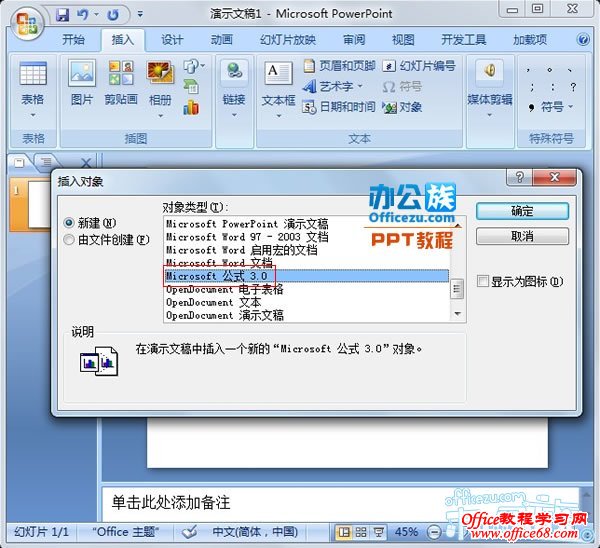Open the 开发工具 tab
The width and height of the screenshot is (600, 548).
click(x=464, y=40)
